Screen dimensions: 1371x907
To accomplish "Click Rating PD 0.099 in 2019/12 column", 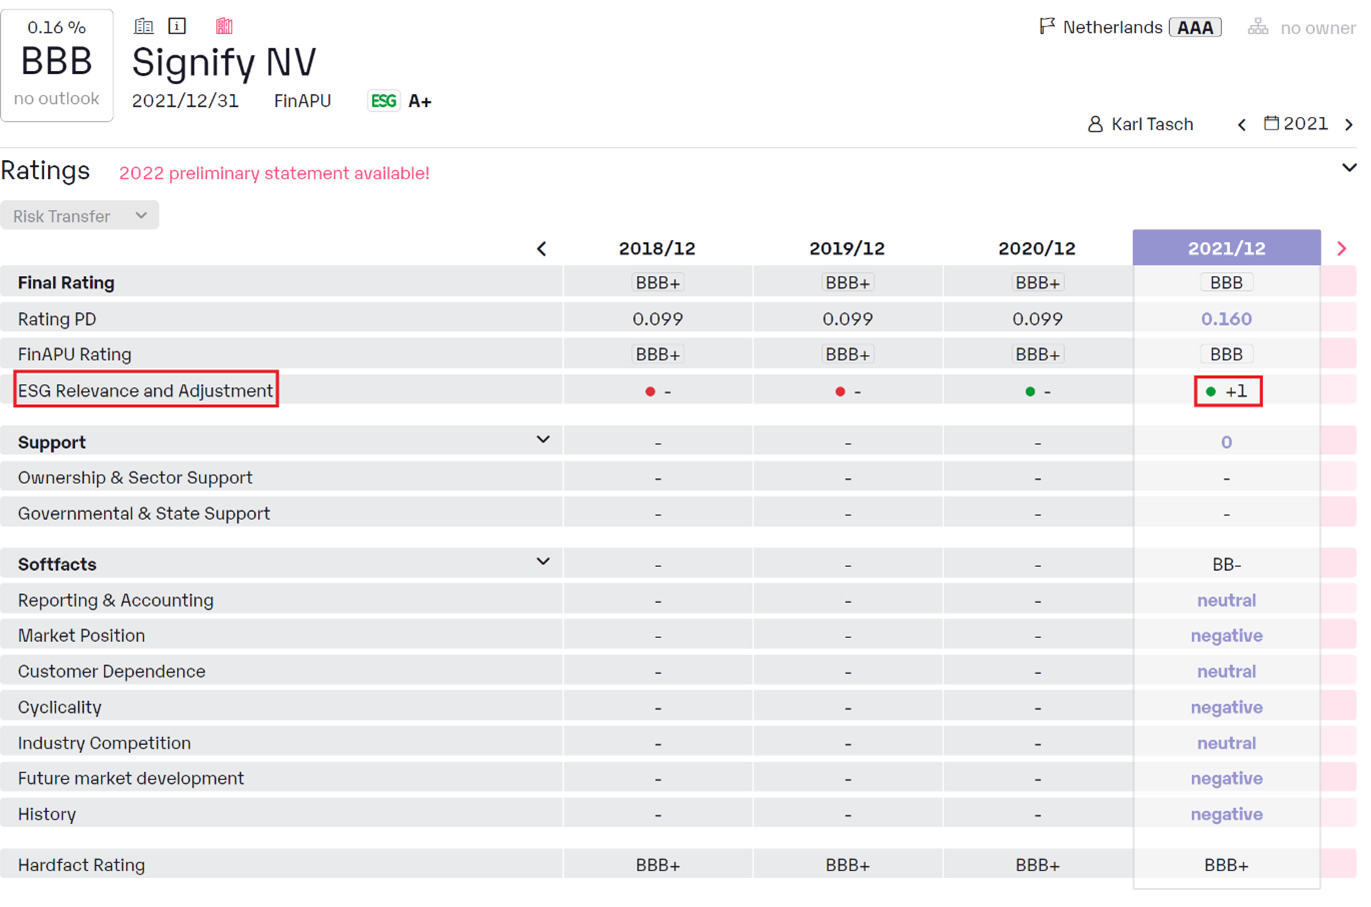I will [x=847, y=319].
